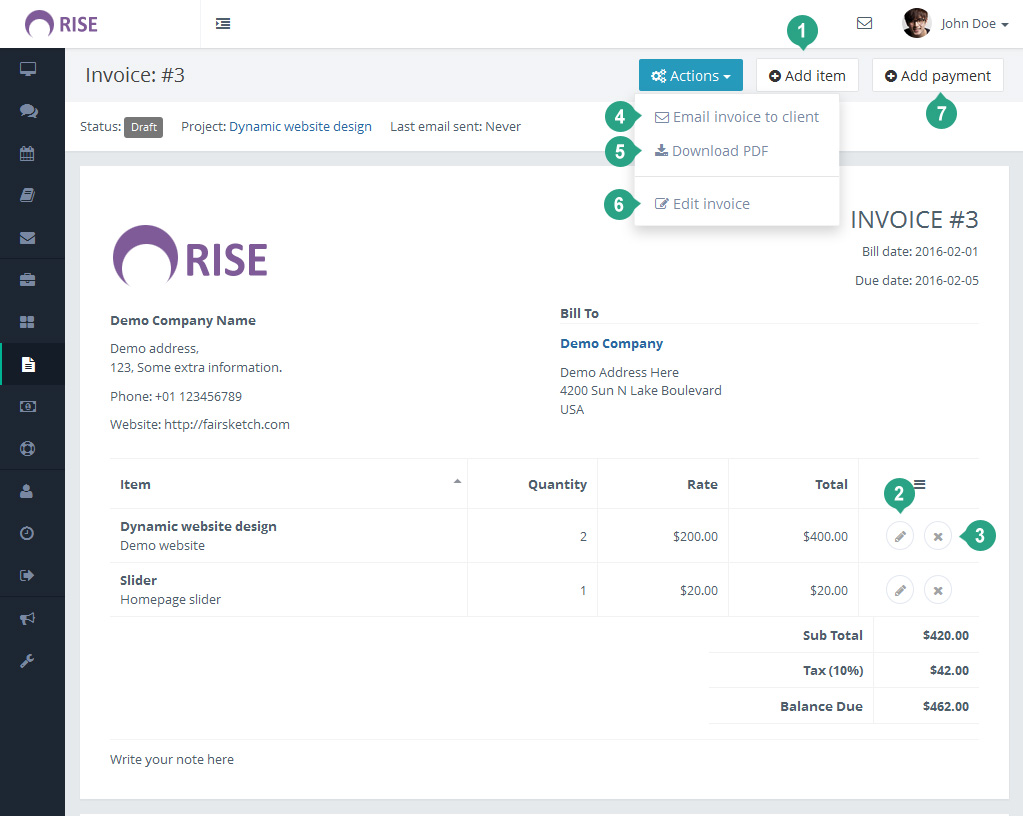The height and width of the screenshot is (816, 1023).
Task: Click the 'Write your note here' field
Action: tap(172, 759)
